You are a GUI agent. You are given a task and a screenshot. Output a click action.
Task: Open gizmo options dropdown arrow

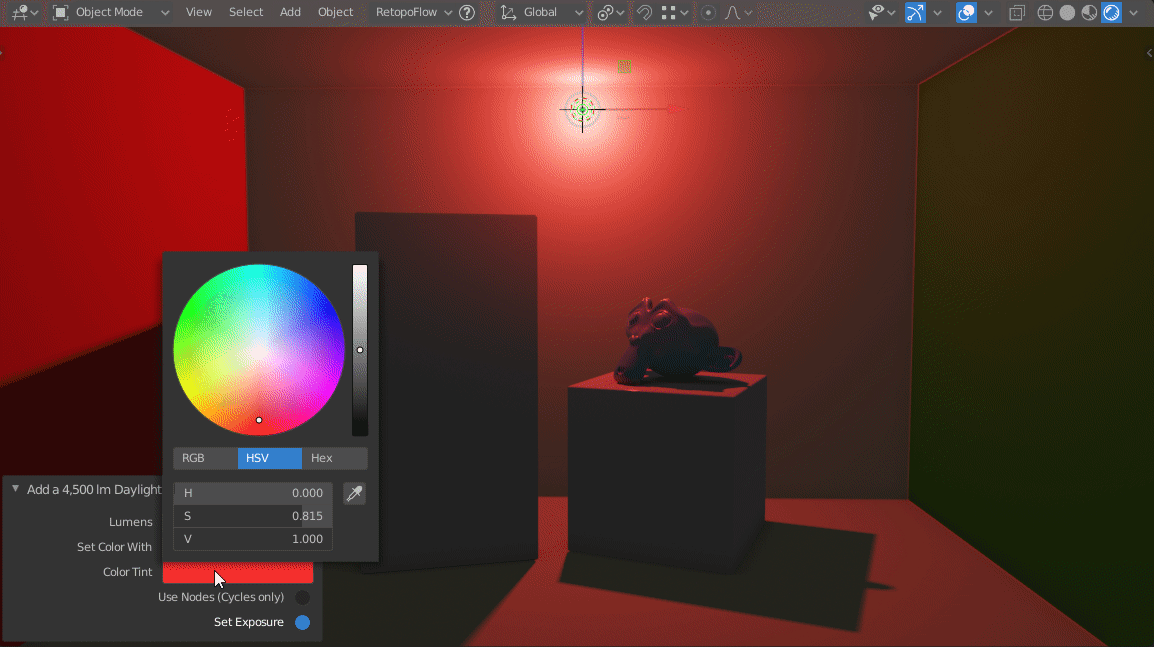(937, 13)
